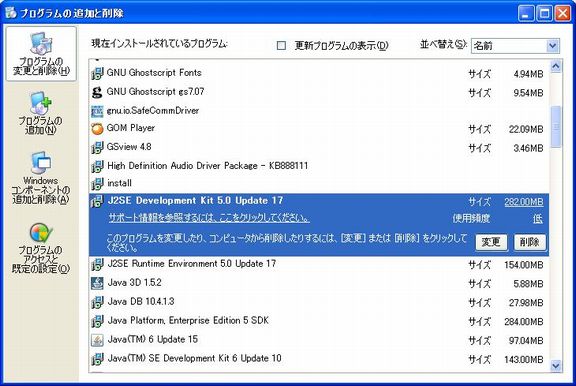The height and width of the screenshot is (386, 576).
Task: Click the title bar program icon
Action: (11, 12)
